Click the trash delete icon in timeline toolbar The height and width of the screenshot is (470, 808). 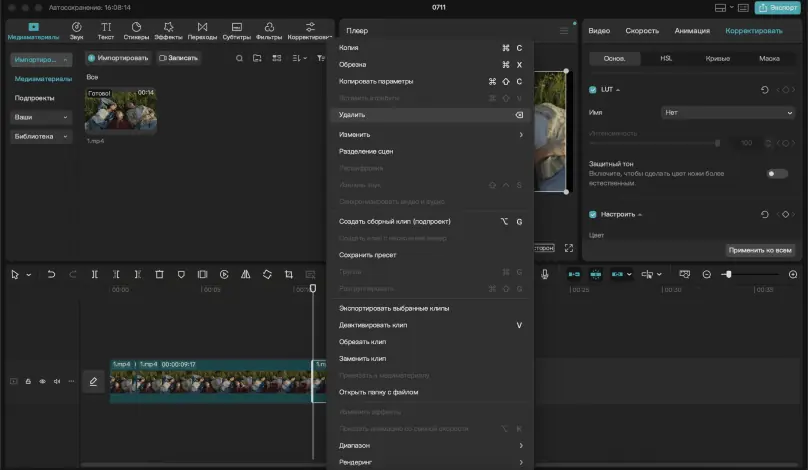[159, 274]
